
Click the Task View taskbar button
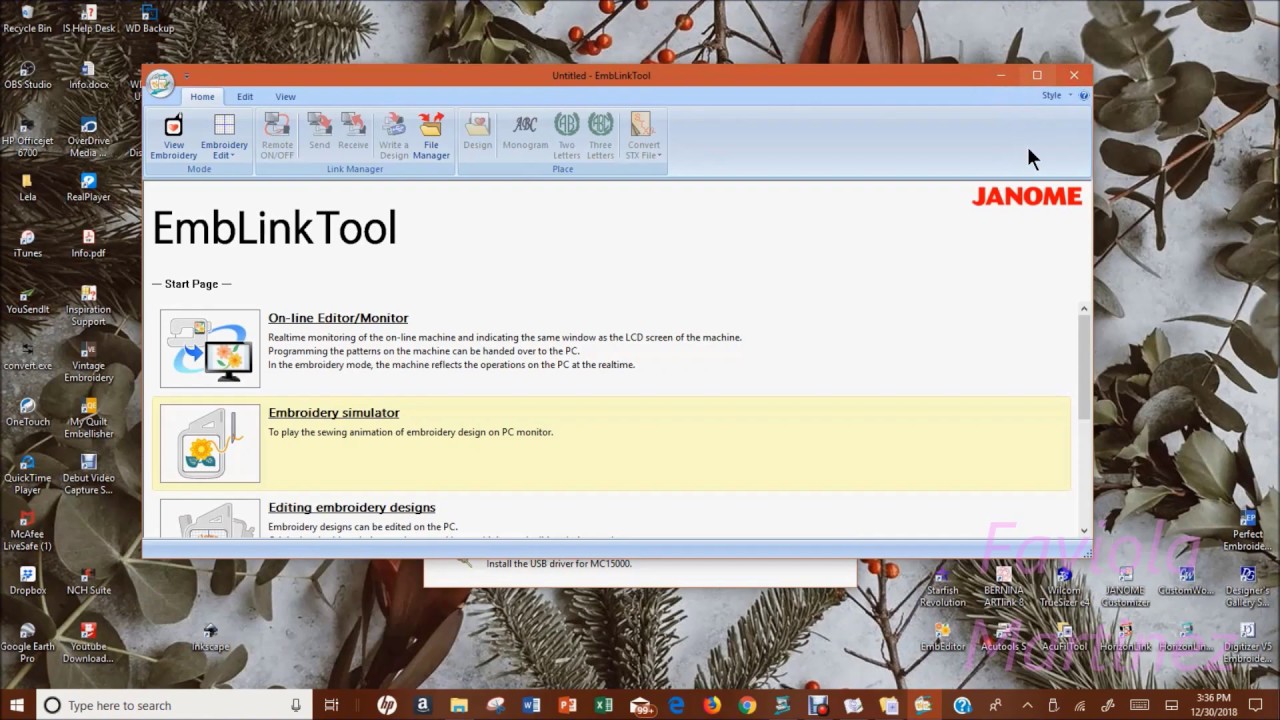331,705
